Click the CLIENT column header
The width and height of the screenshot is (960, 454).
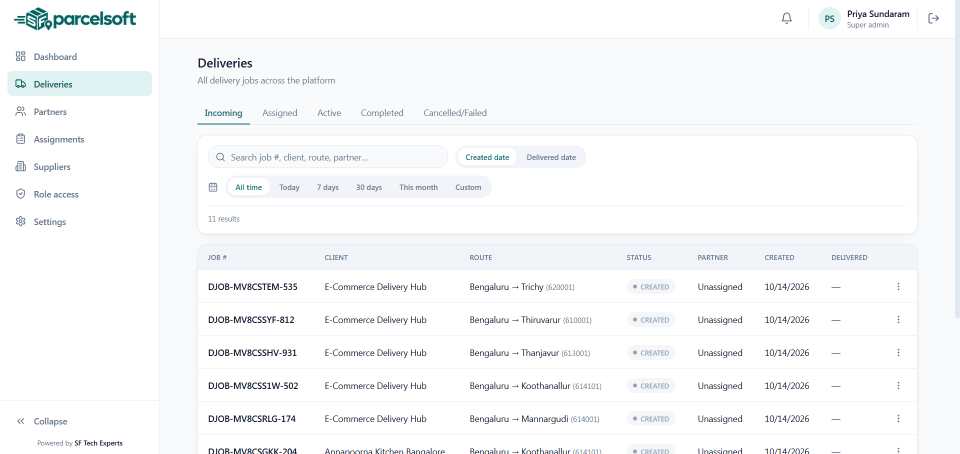336,258
